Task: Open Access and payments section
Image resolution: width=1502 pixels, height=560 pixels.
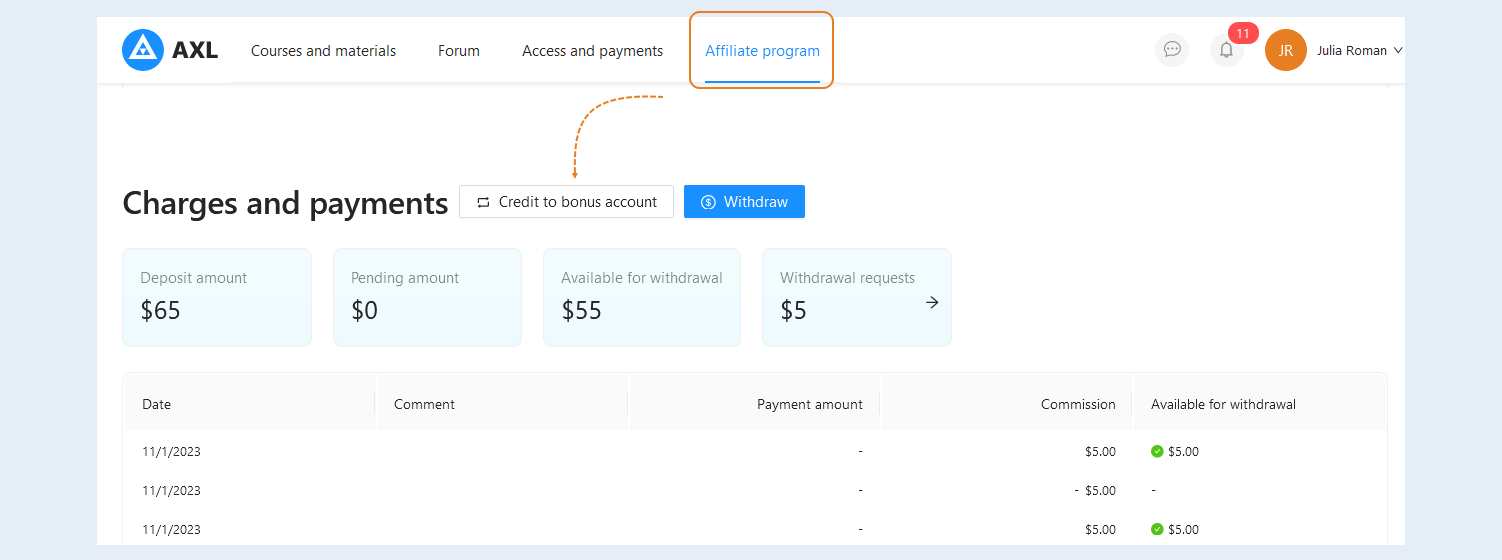Action: (x=592, y=51)
